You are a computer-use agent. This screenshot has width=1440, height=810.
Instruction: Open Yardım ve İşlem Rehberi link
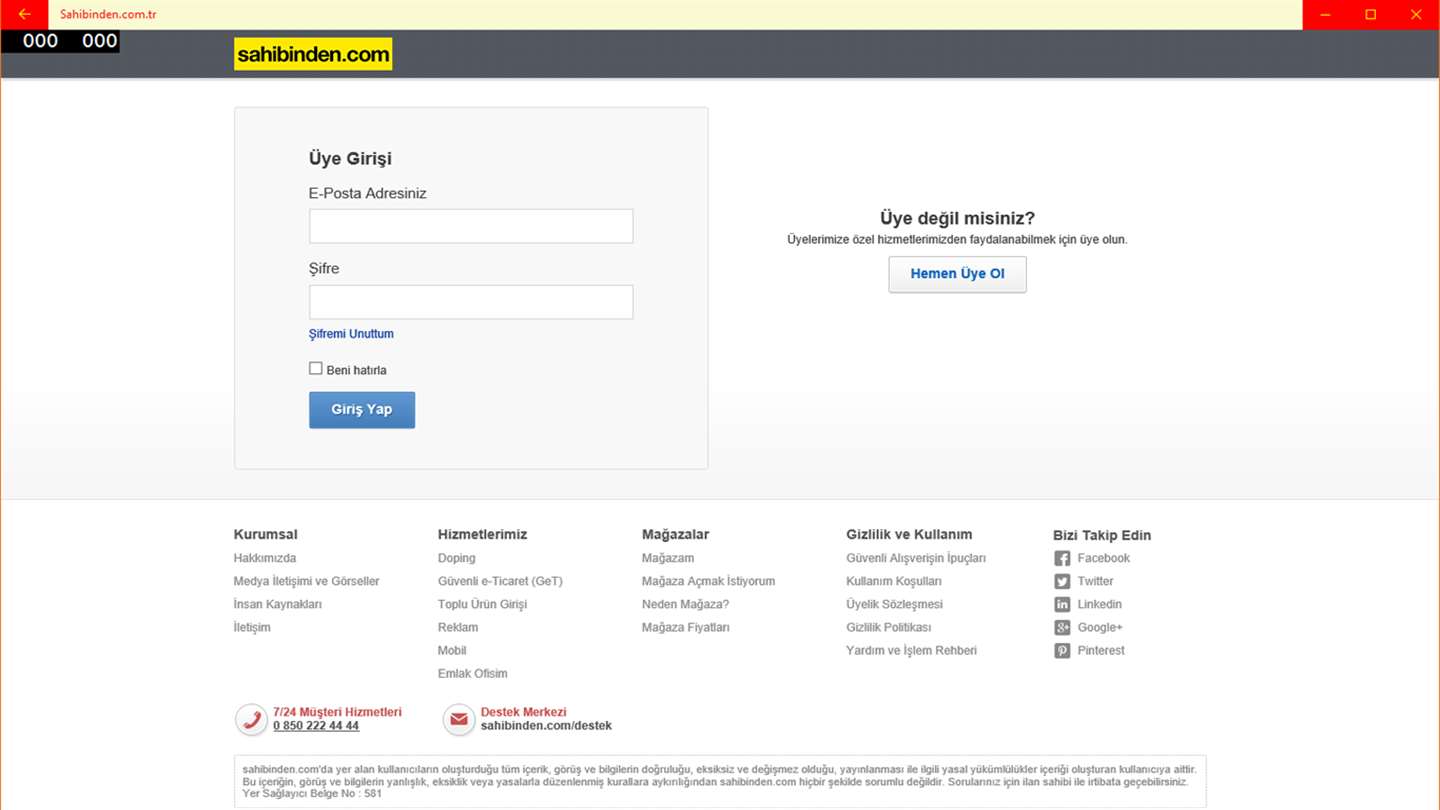912,650
